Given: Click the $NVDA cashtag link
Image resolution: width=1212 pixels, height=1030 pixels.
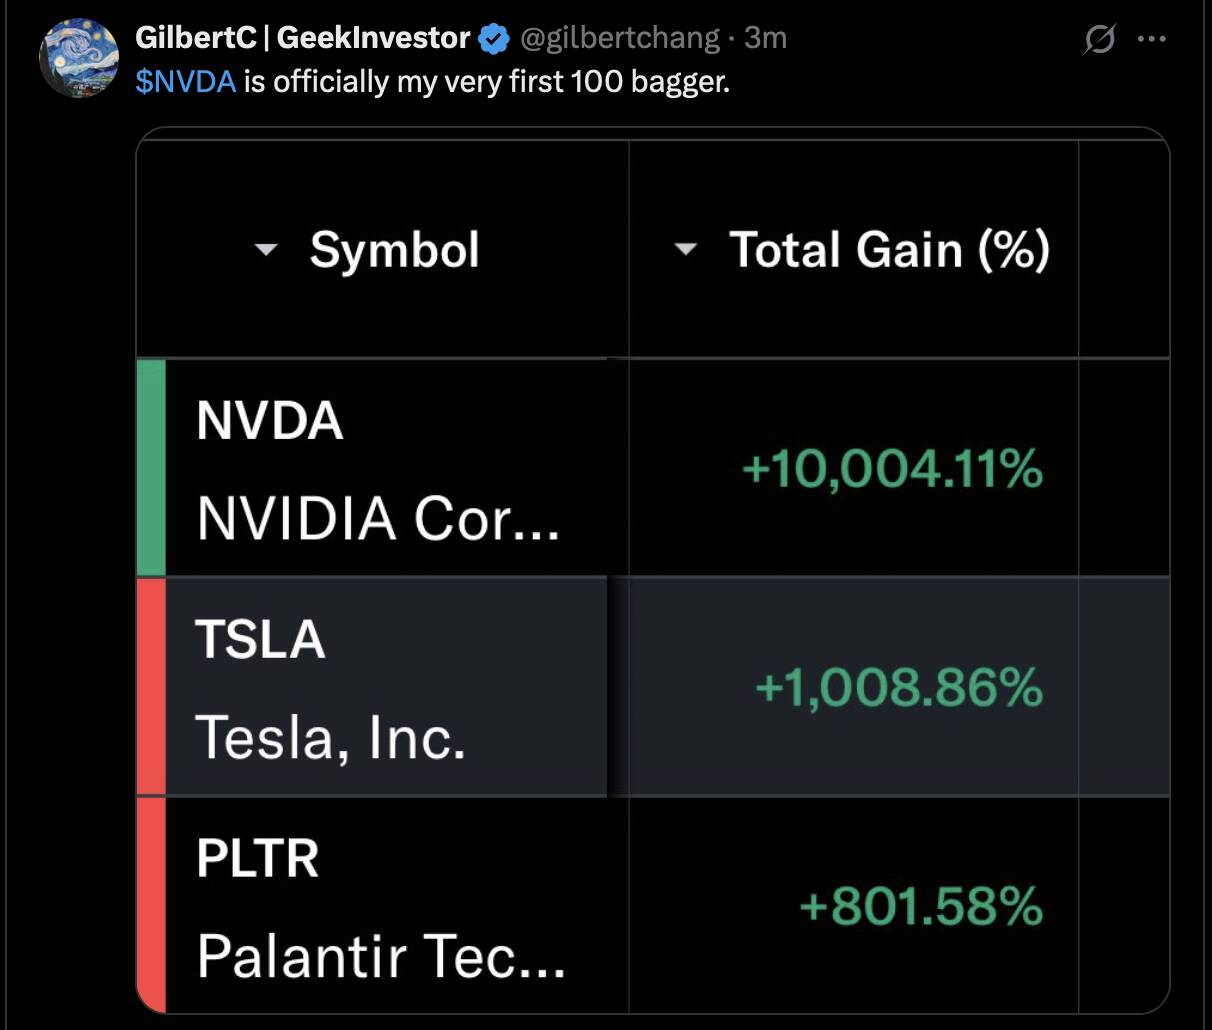Looking at the screenshot, I should (186, 81).
